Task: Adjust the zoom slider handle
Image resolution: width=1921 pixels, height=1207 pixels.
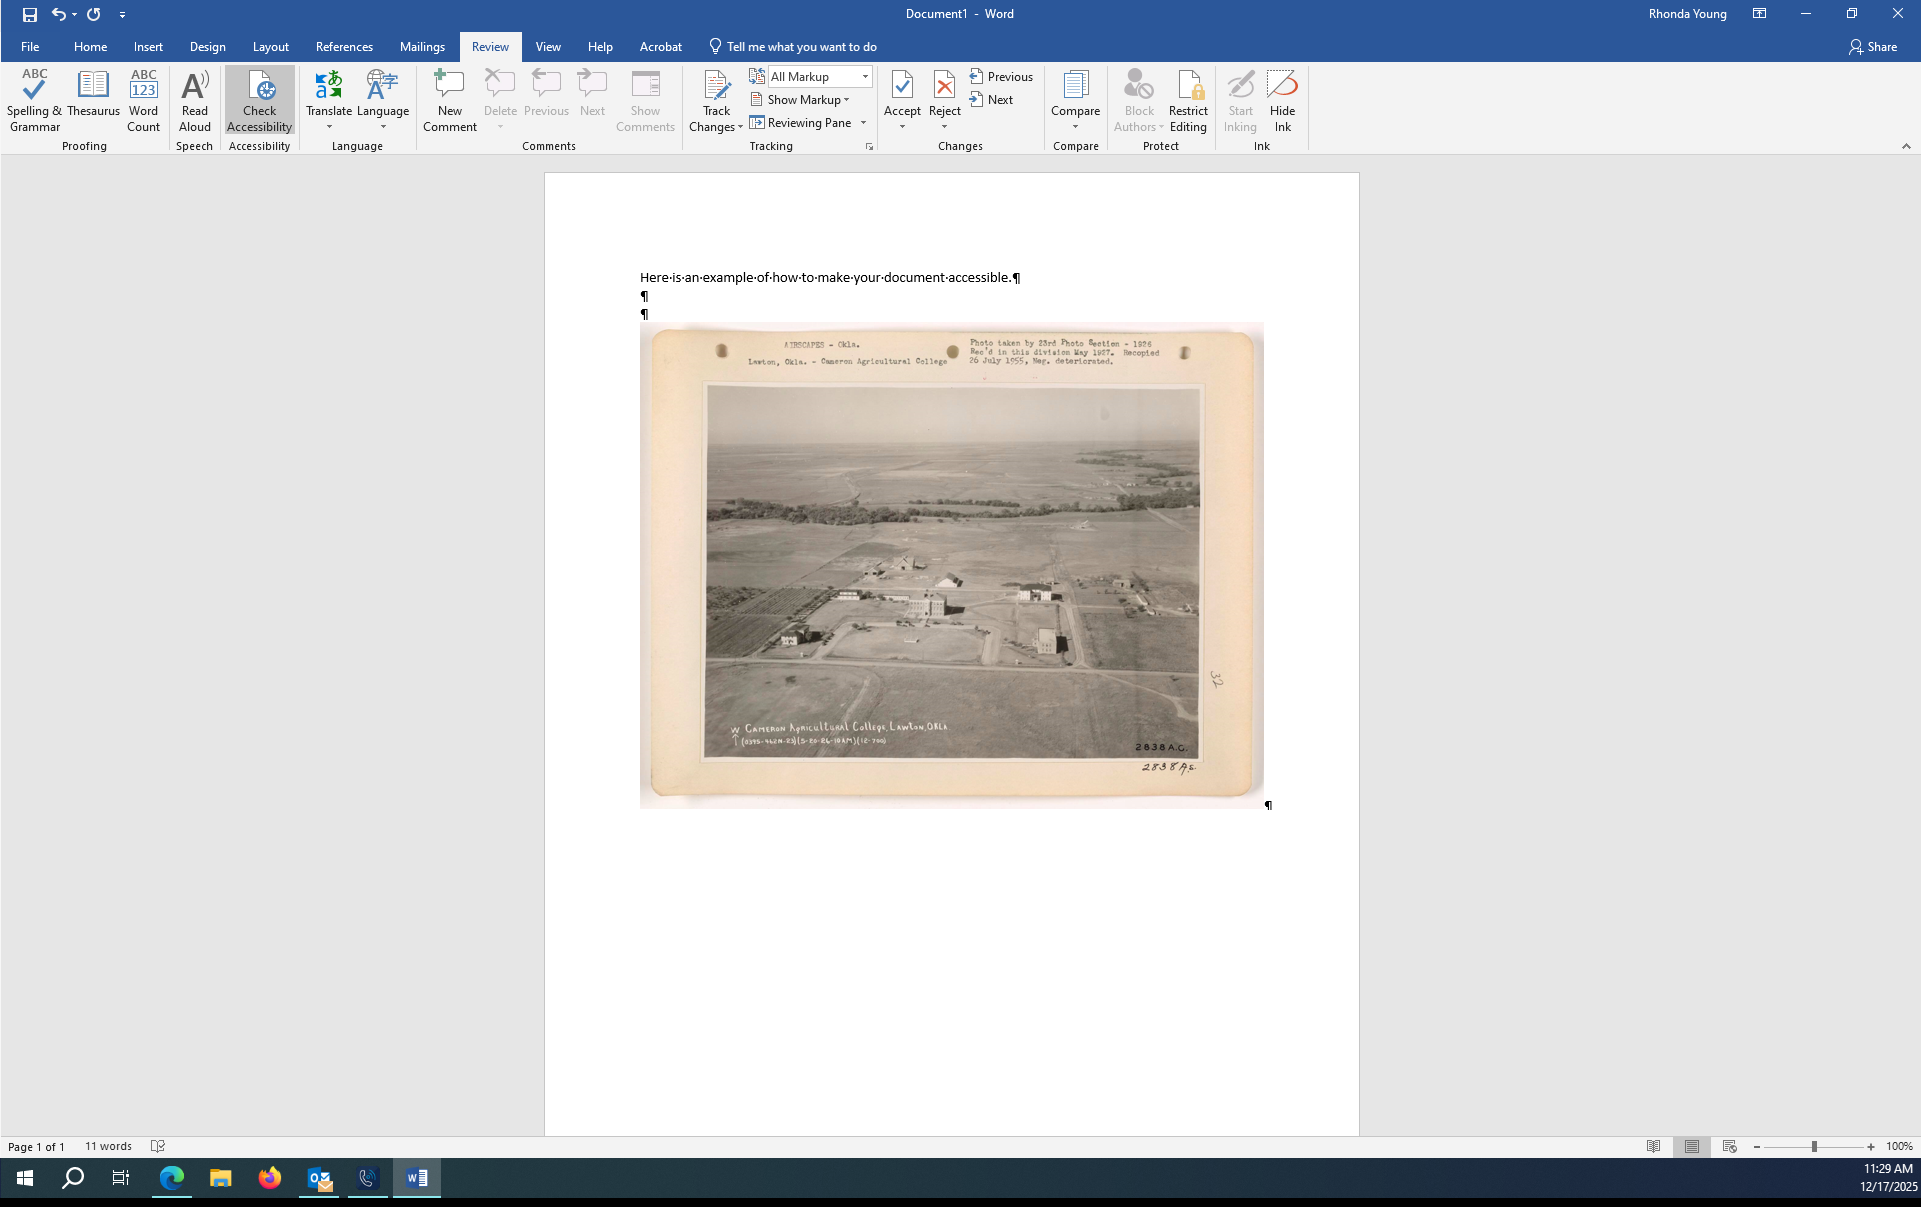Action: (x=1814, y=1147)
